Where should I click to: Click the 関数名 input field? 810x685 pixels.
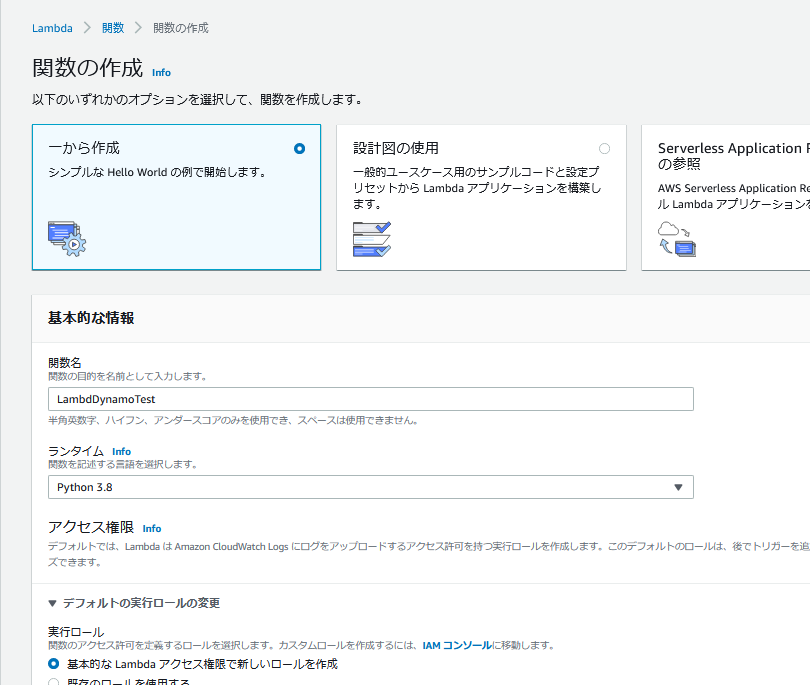click(370, 399)
